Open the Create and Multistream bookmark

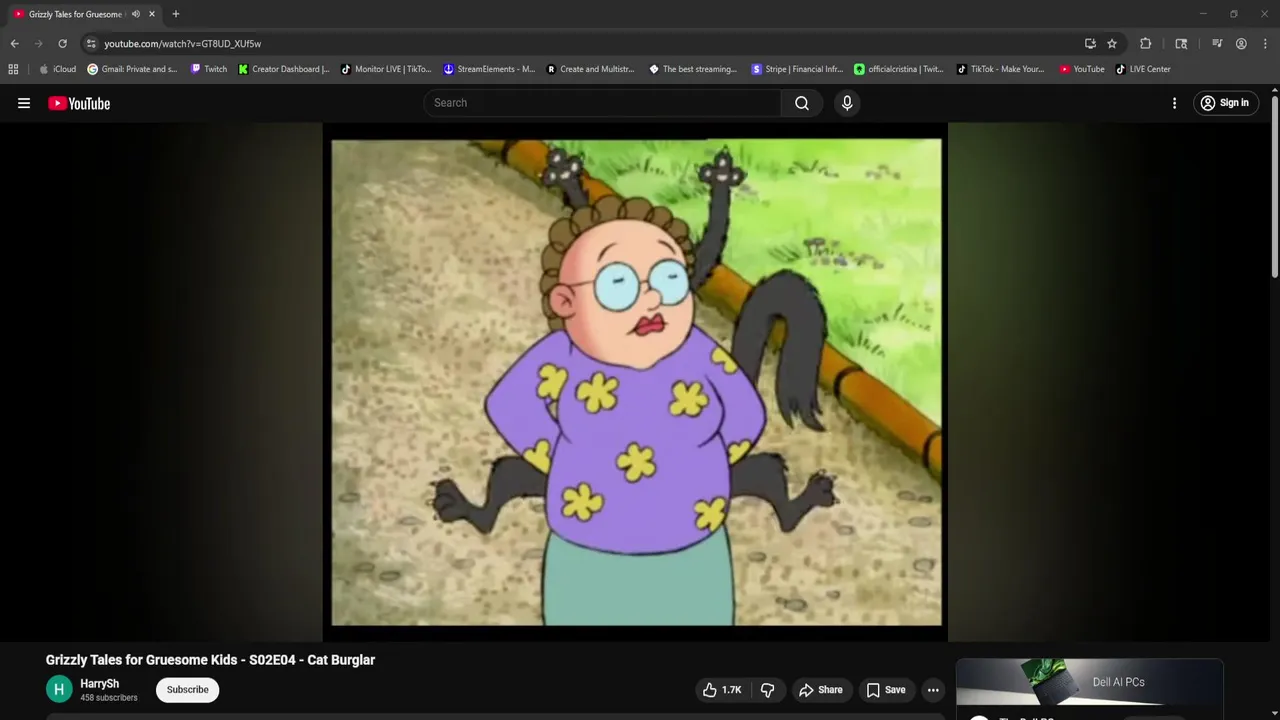coord(590,69)
